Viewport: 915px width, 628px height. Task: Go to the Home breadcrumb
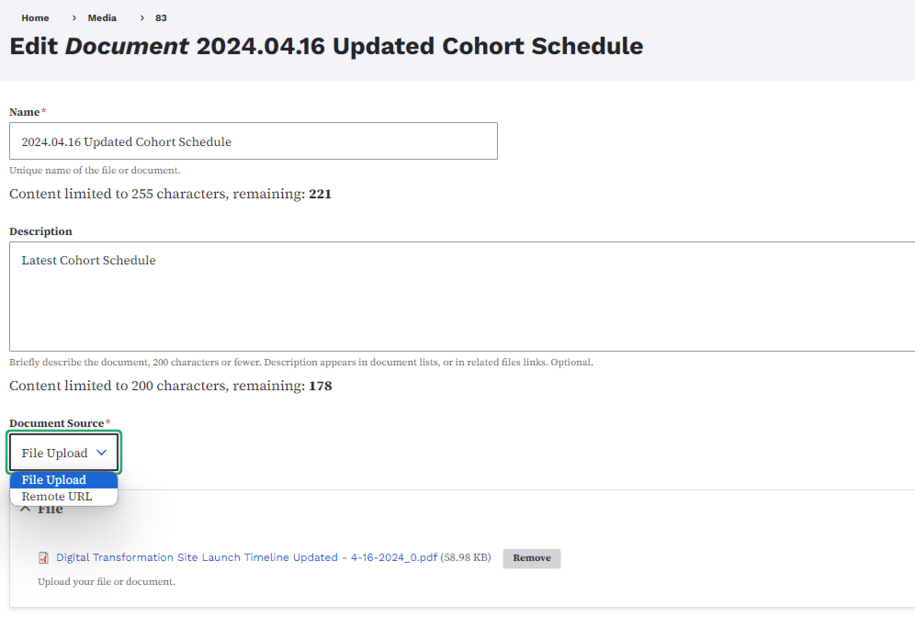pyautogui.click(x=35, y=18)
